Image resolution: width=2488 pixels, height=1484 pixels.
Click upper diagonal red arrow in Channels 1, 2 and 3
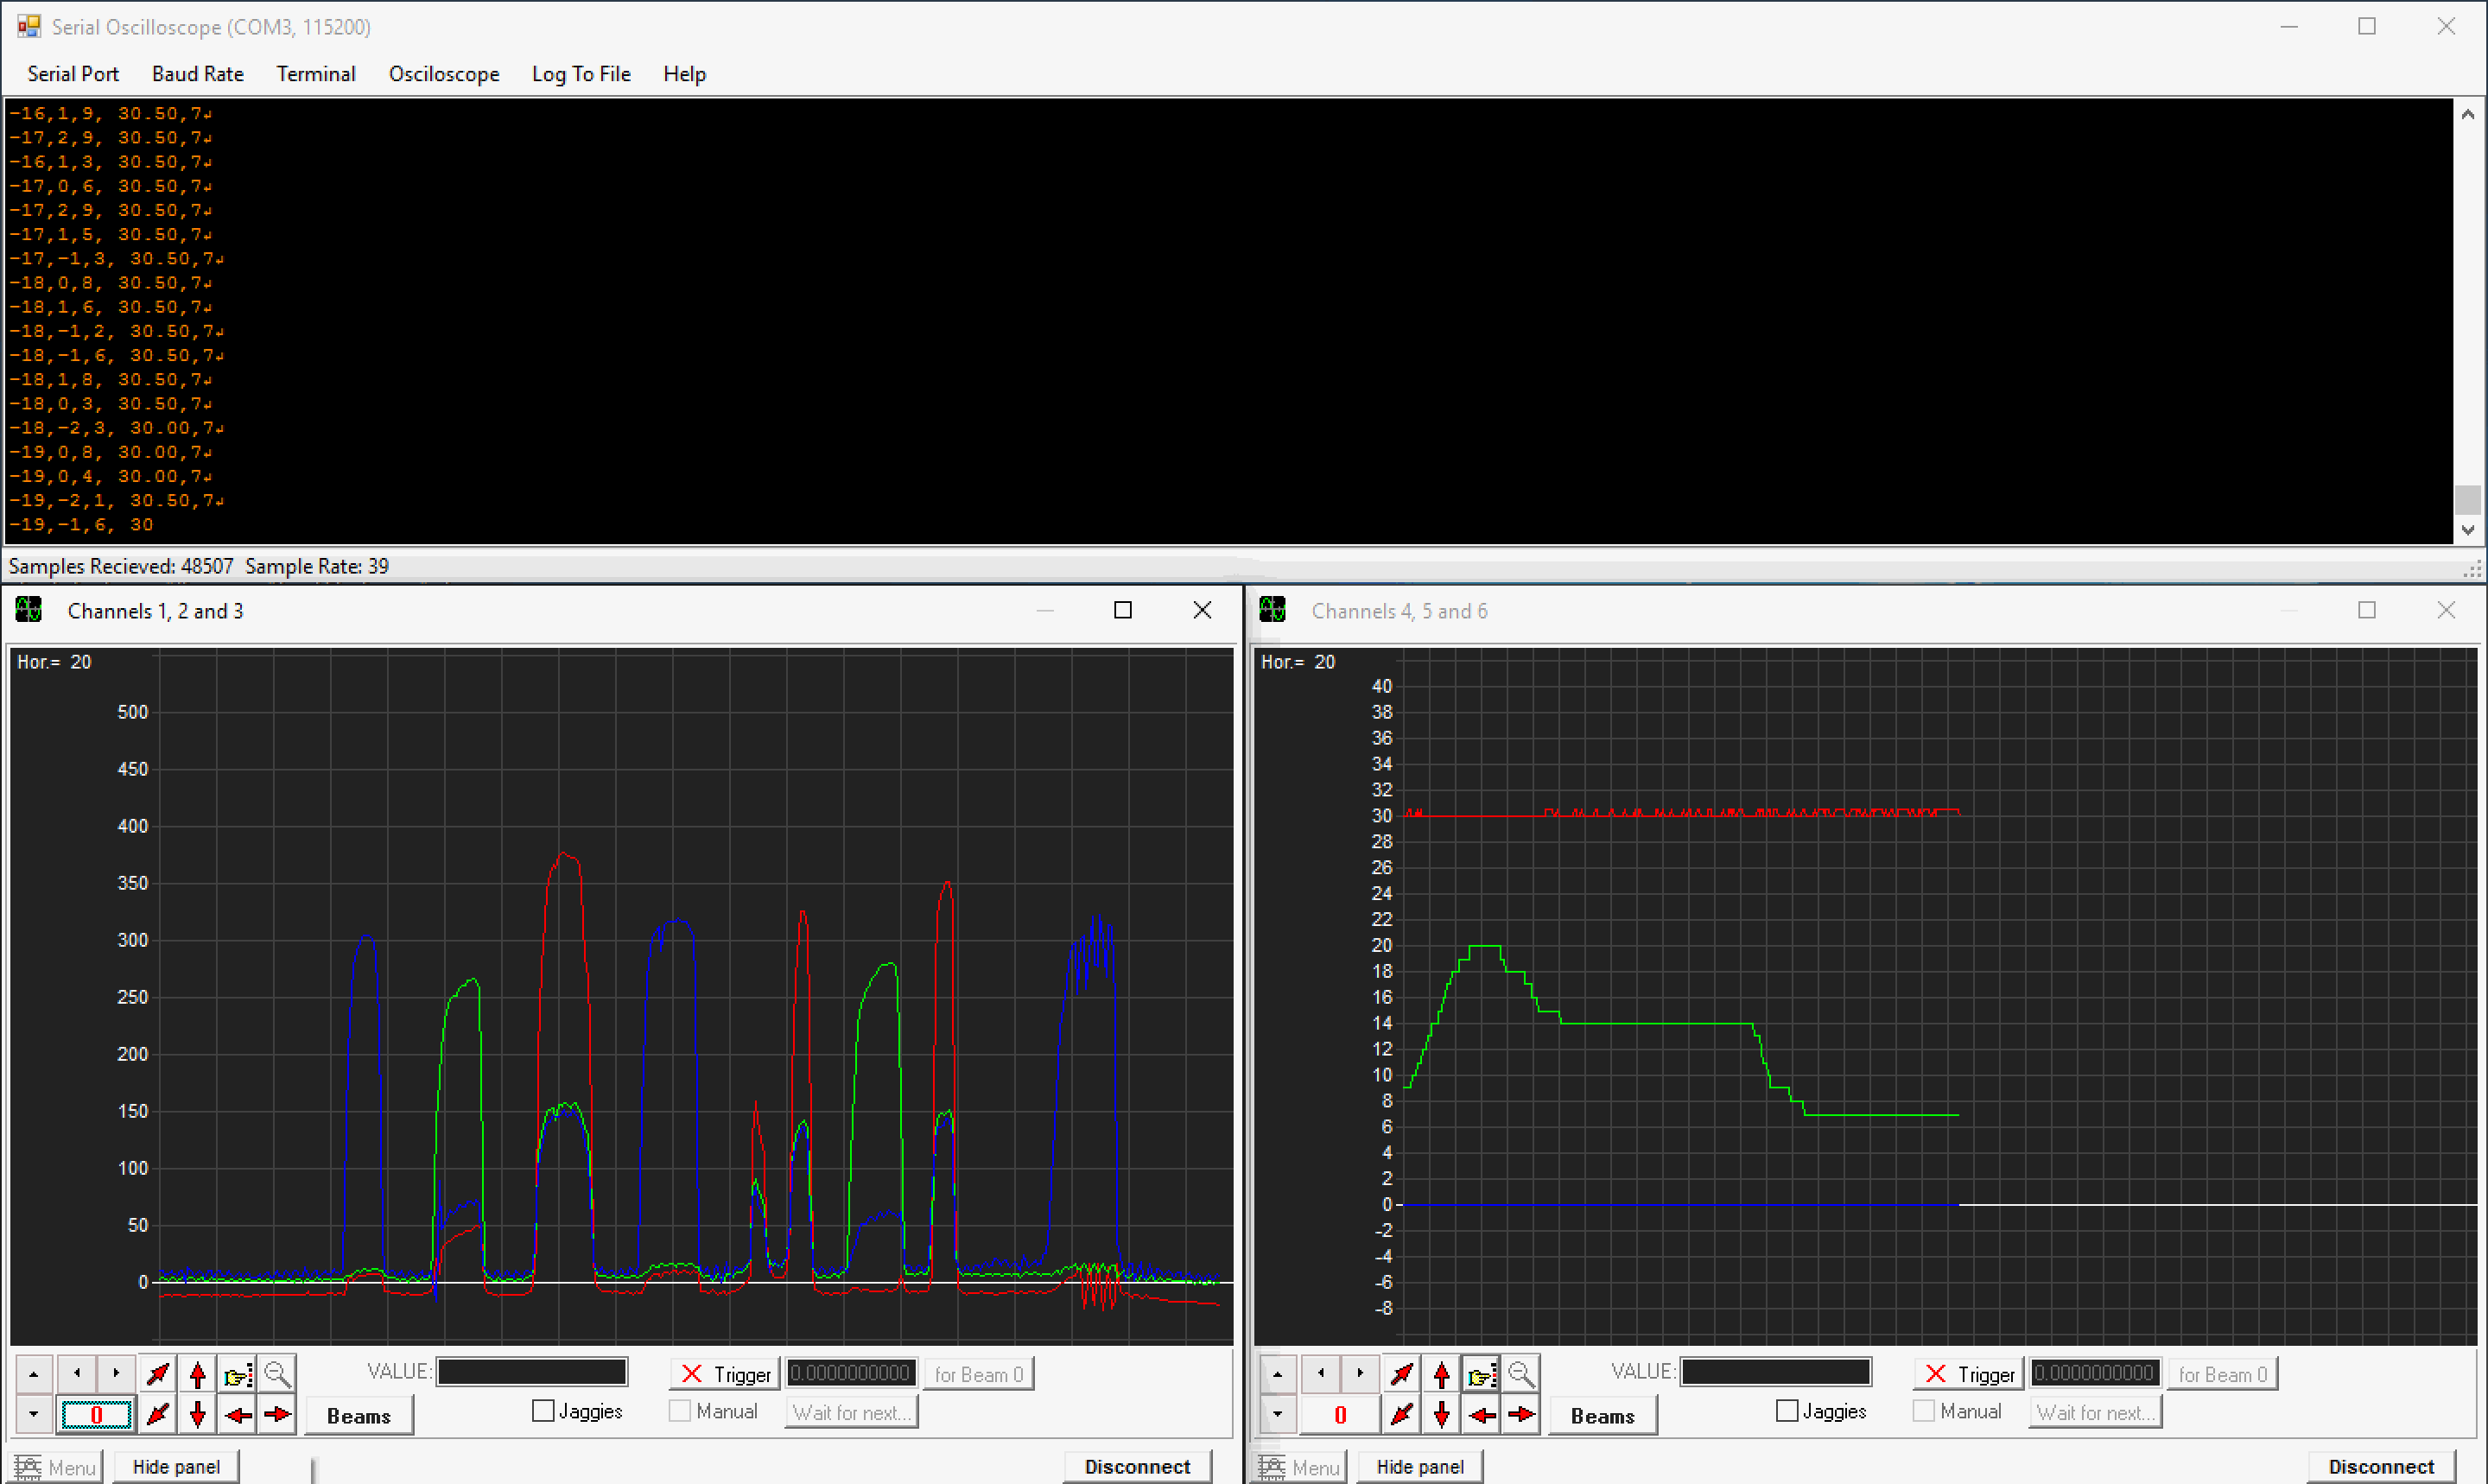pyautogui.click(x=157, y=1374)
